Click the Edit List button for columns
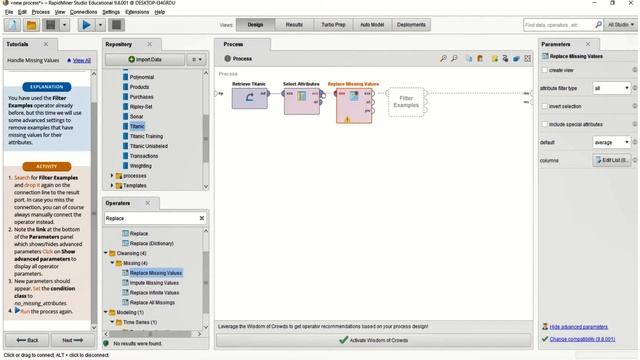The width and height of the screenshot is (640, 360). [611, 160]
